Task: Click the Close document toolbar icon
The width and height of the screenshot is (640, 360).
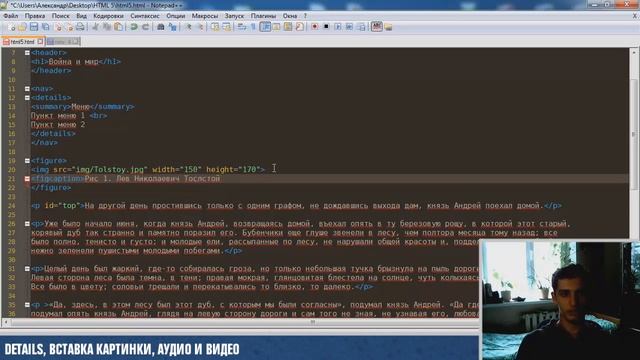Action: click(x=58, y=27)
